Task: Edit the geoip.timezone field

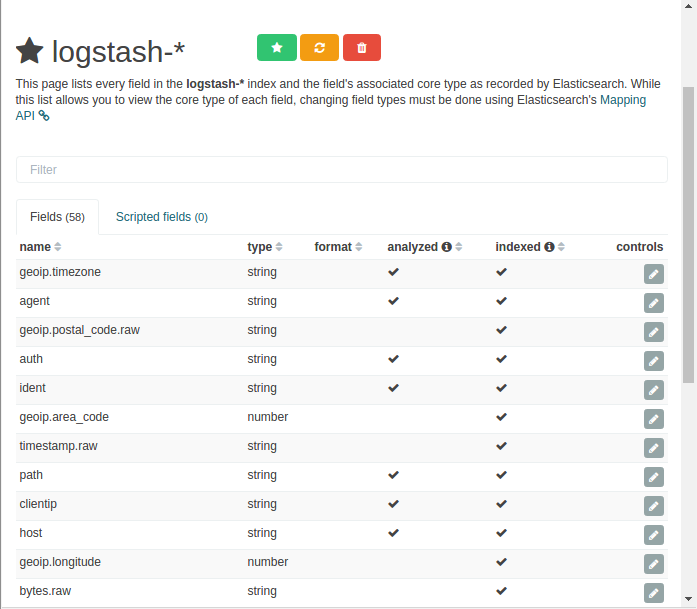Action: point(653,274)
